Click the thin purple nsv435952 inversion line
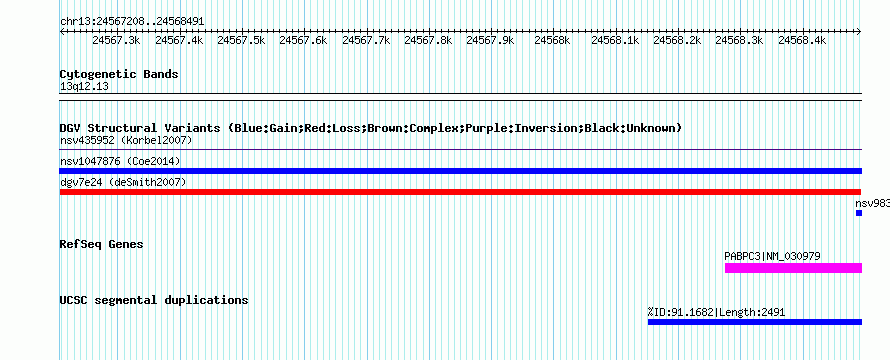The width and height of the screenshot is (890, 360). tap(461, 150)
